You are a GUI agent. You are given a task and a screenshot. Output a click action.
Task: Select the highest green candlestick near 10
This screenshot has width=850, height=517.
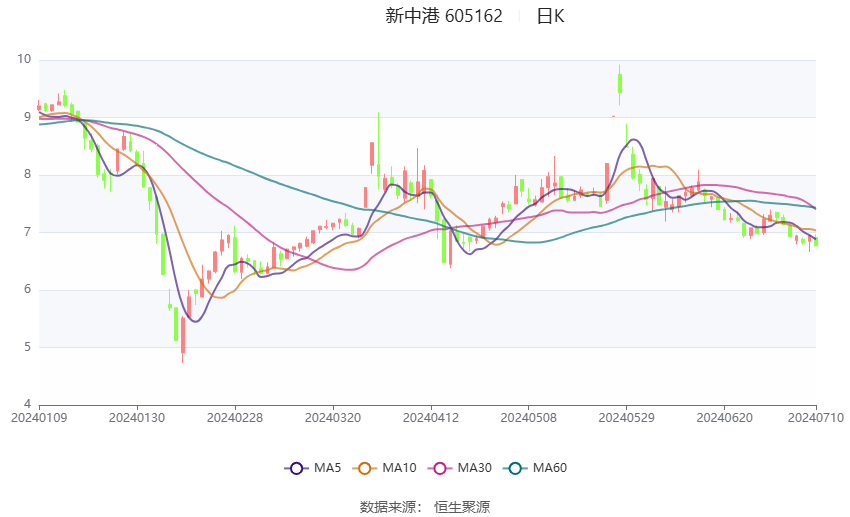coord(620,84)
